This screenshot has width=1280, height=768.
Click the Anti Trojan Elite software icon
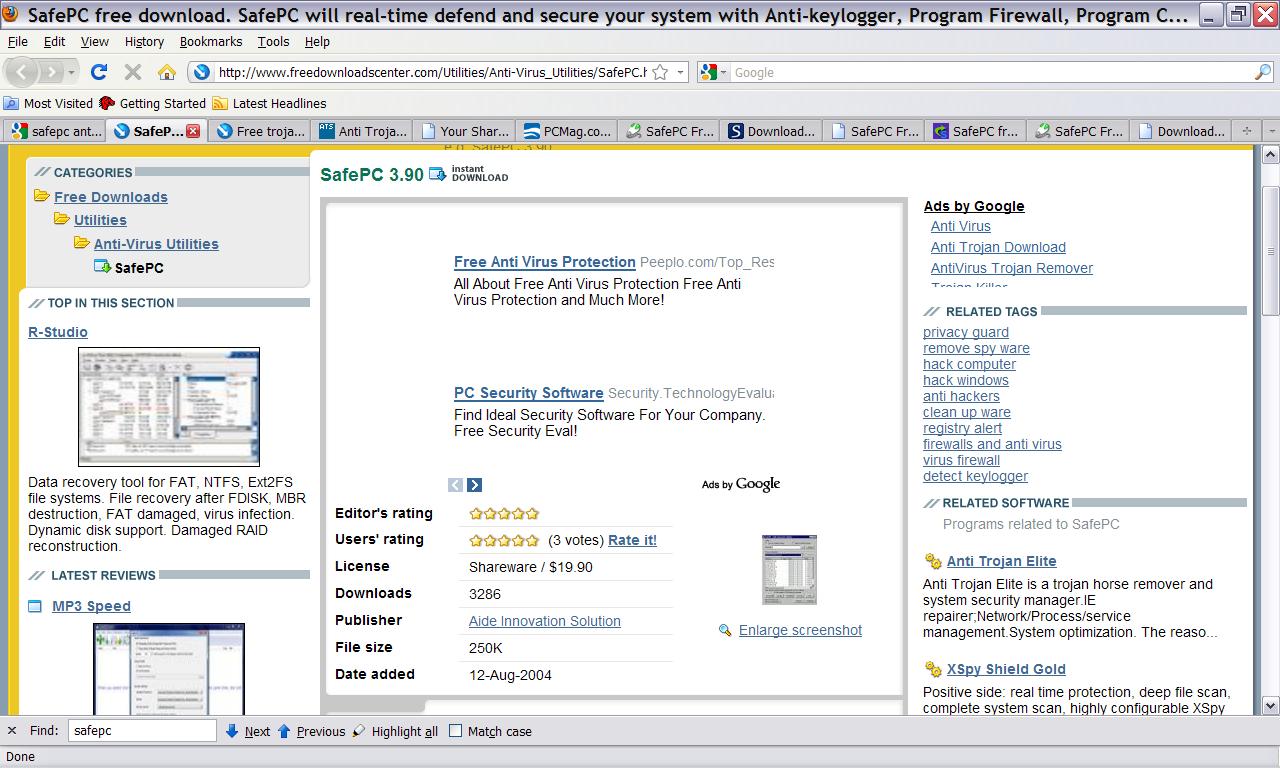933,561
